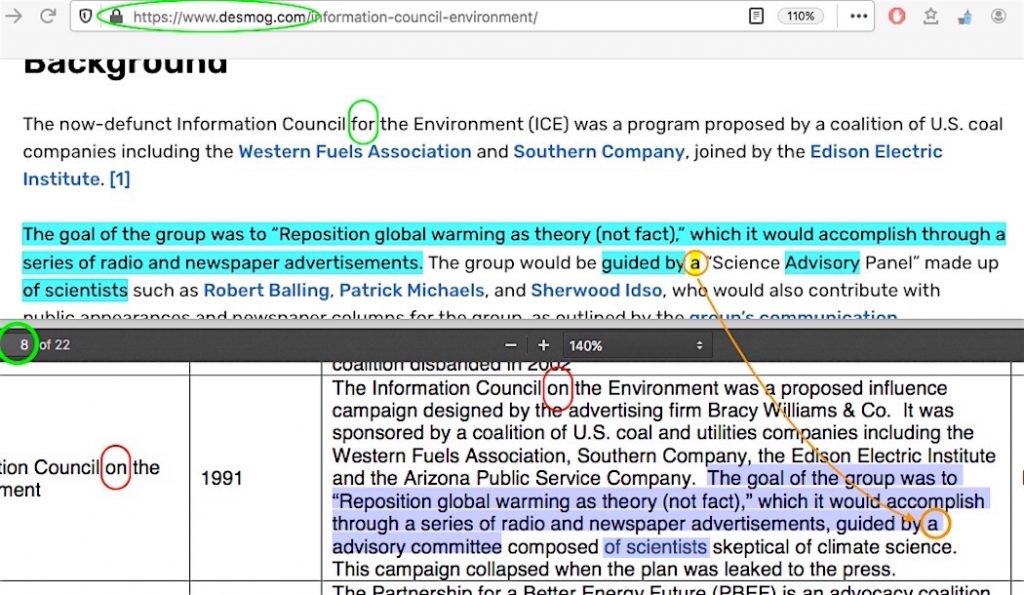Open the account profile icon
Screen dimensions: 1024x595
click(998, 17)
